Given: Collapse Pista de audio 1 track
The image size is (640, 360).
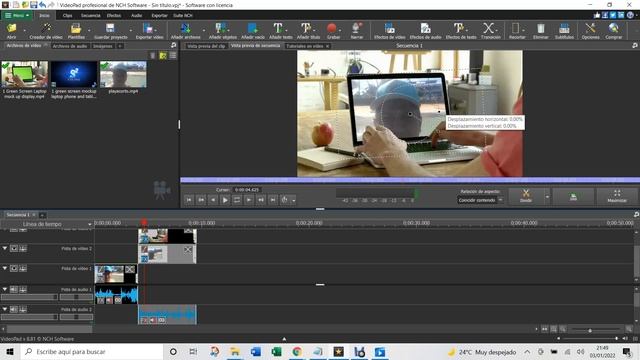Looking at the screenshot, I should pyautogui.click(x=5, y=289).
